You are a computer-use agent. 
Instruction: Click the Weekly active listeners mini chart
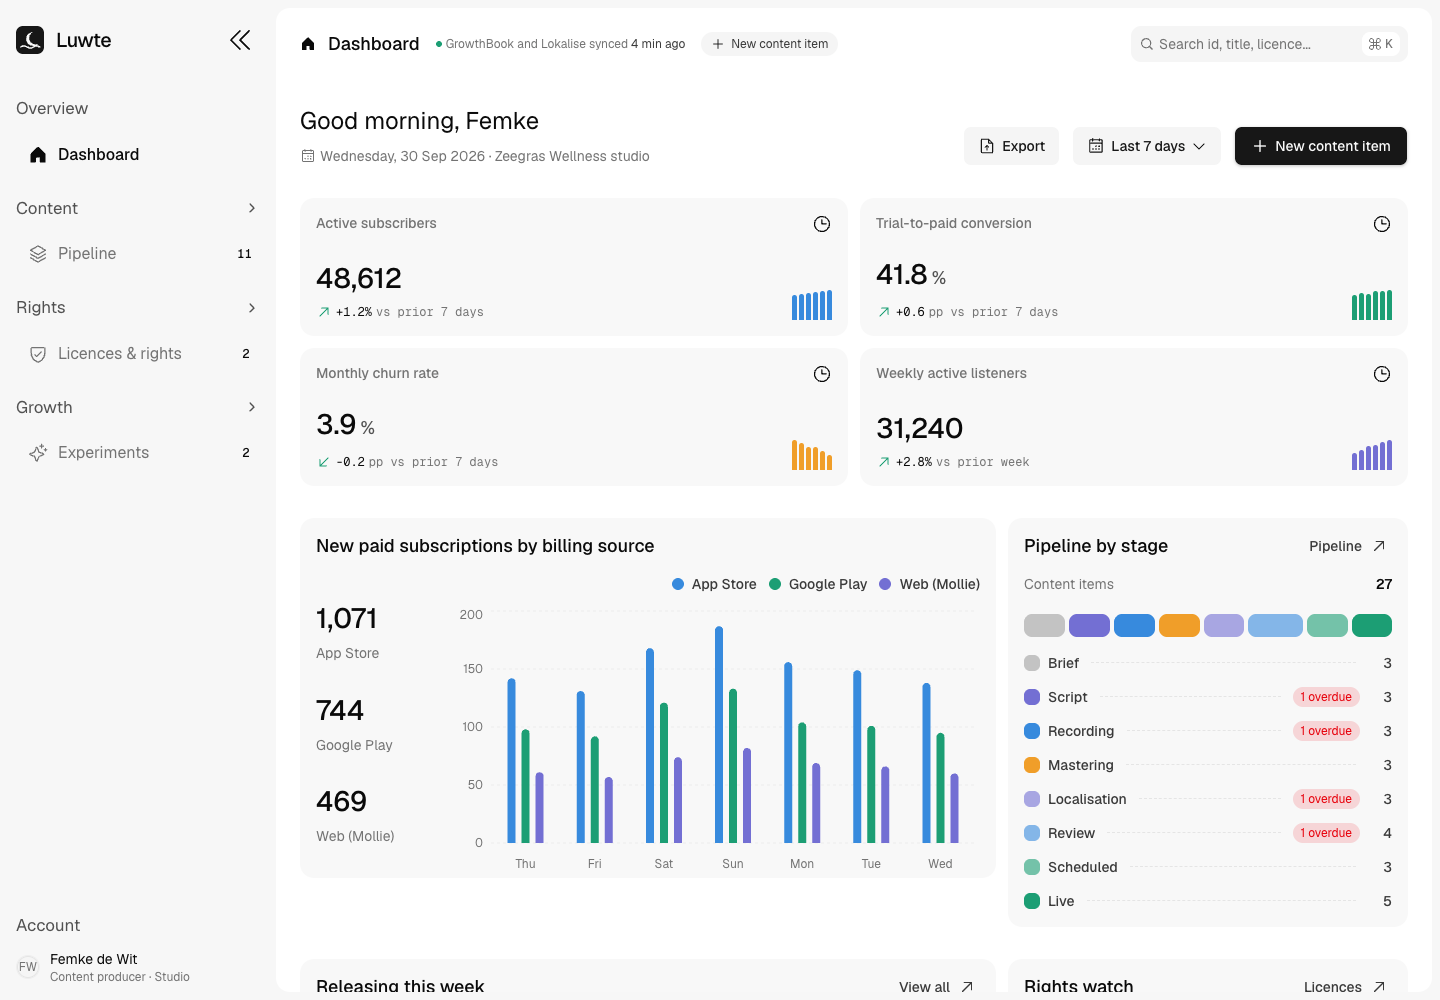[1372, 455]
